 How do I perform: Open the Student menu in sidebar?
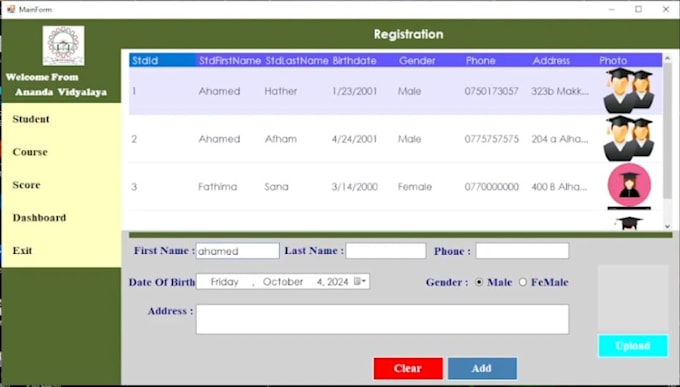tap(31, 119)
